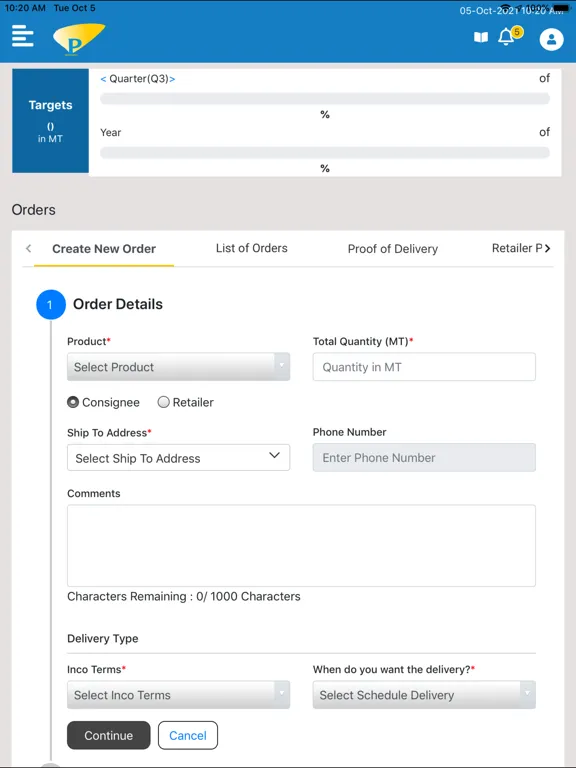576x768 pixels.
Task: Click the Continue button
Action: click(x=109, y=735)
